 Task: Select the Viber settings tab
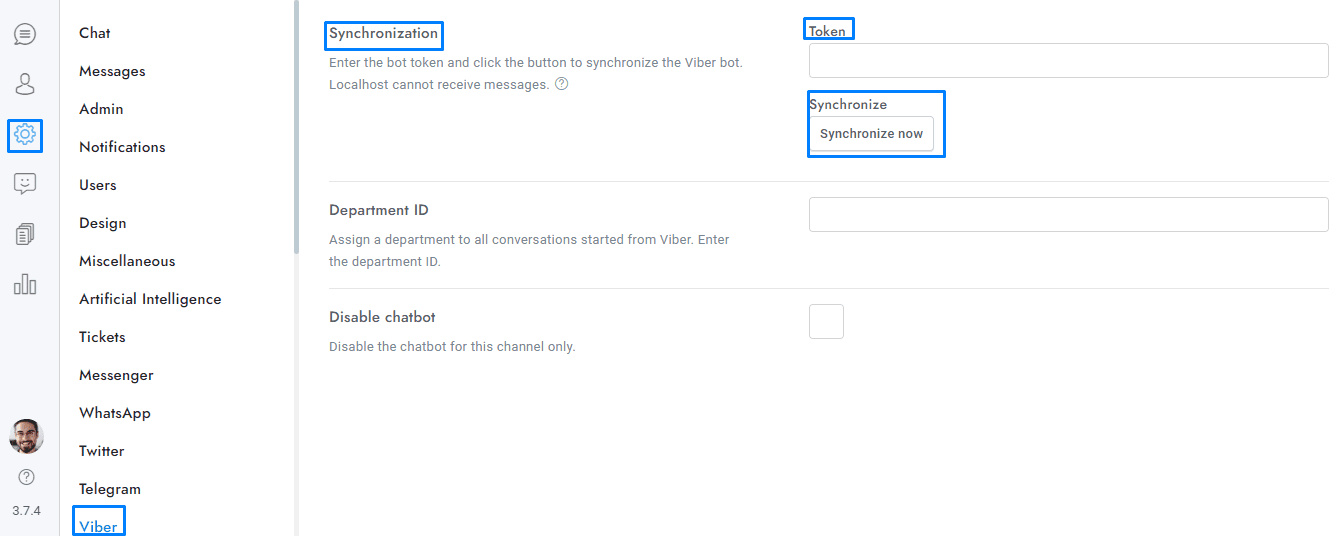(98, 526)
